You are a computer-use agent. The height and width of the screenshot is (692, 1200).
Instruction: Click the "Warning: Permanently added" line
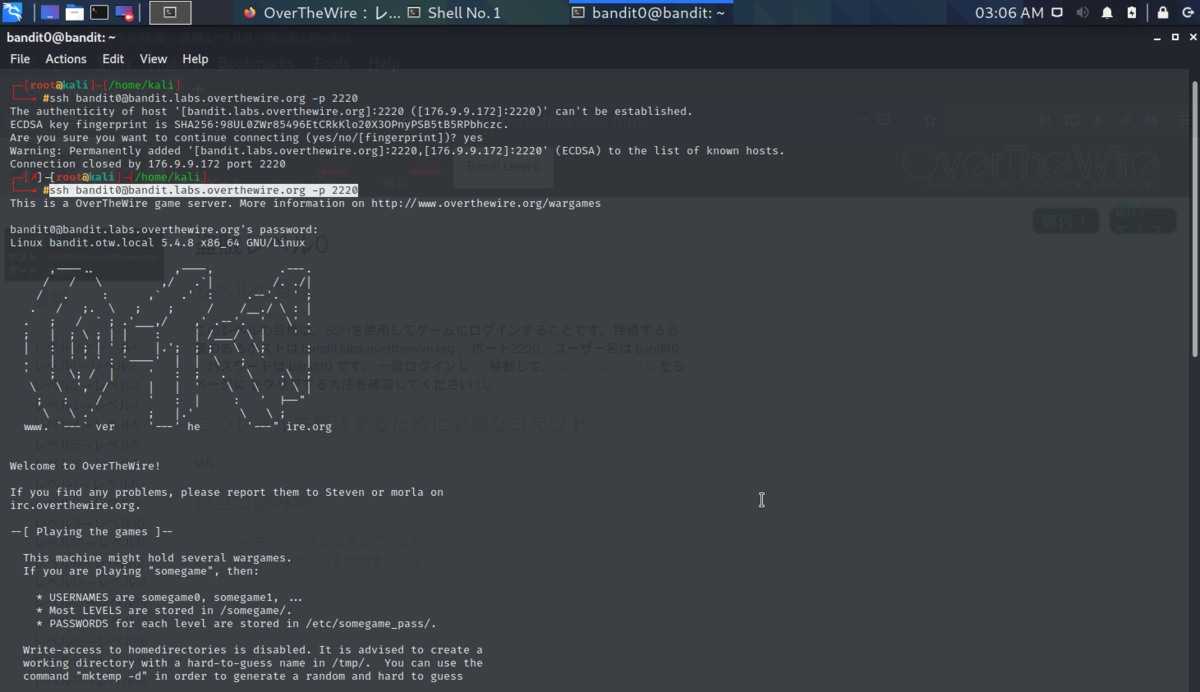tap(397, 150)
